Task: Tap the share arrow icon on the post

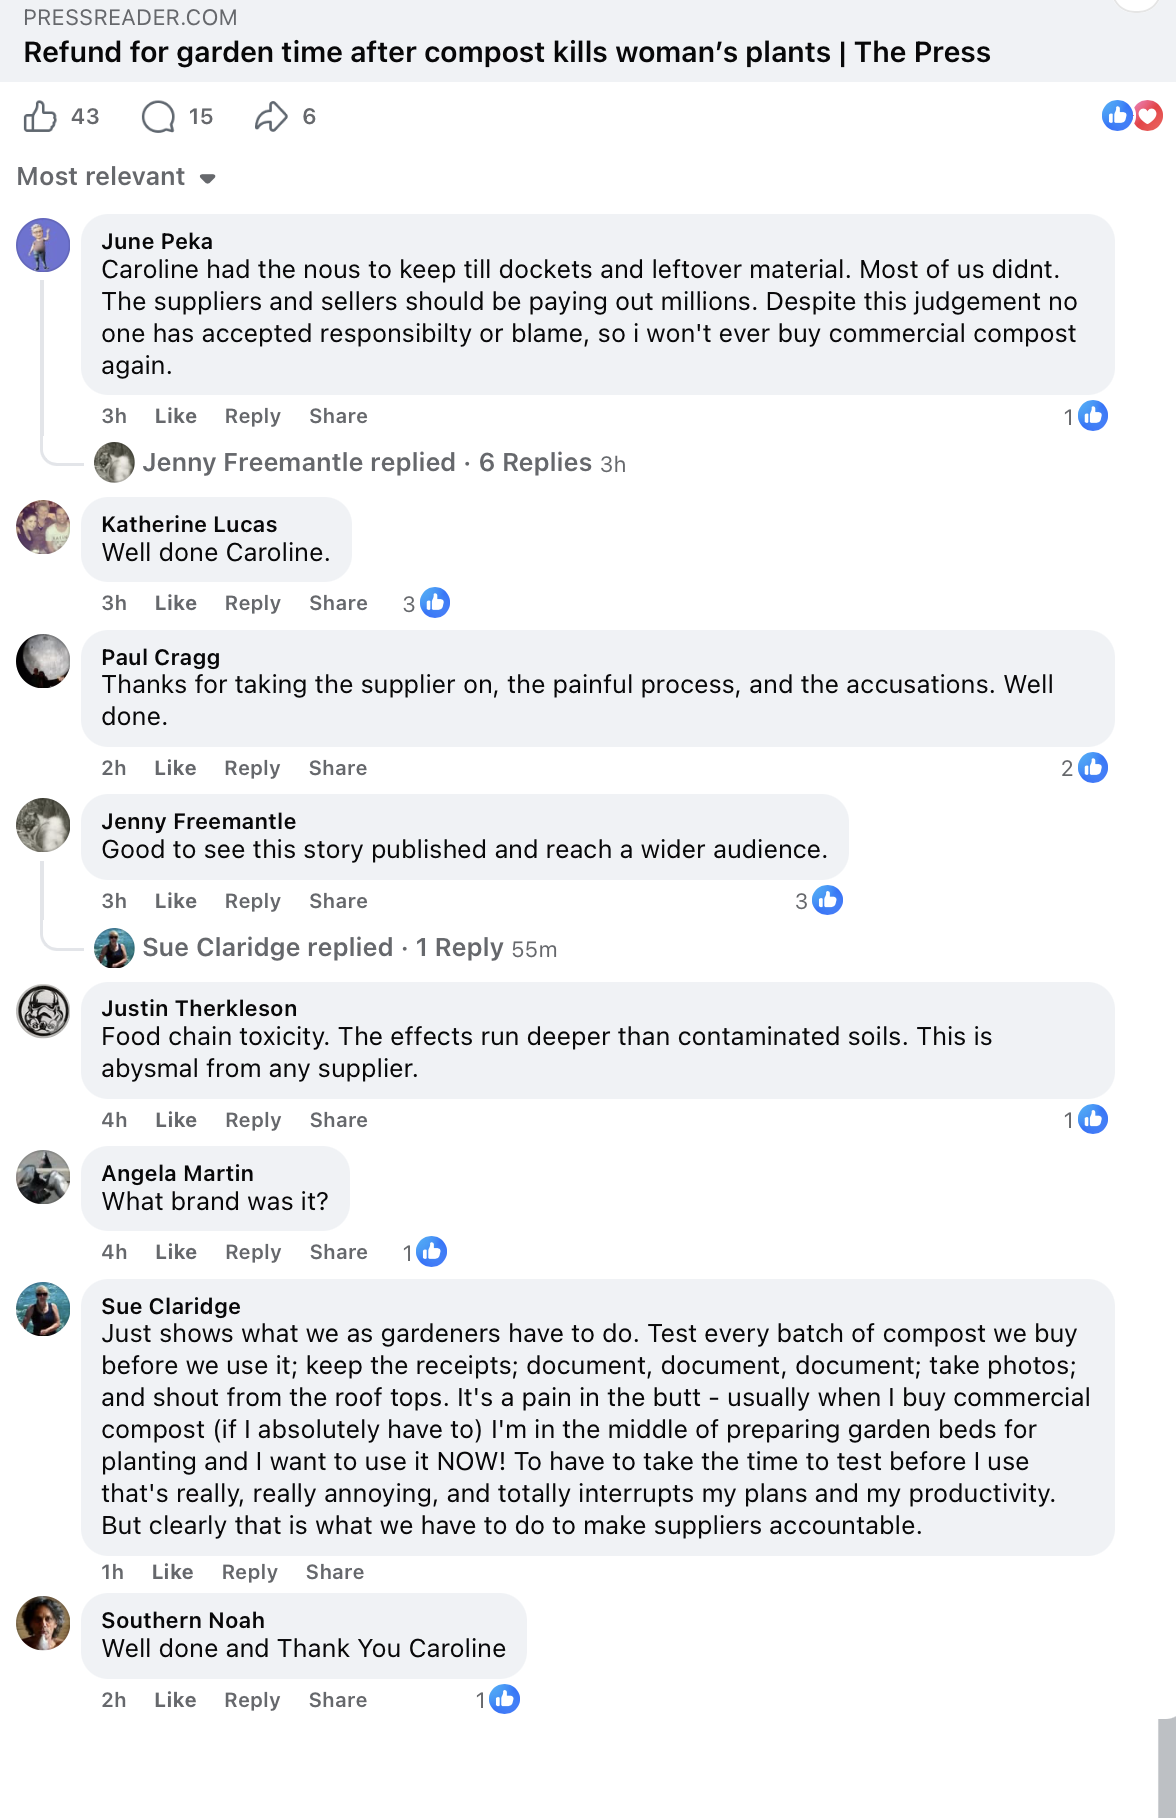Action: tap(271, 117)
